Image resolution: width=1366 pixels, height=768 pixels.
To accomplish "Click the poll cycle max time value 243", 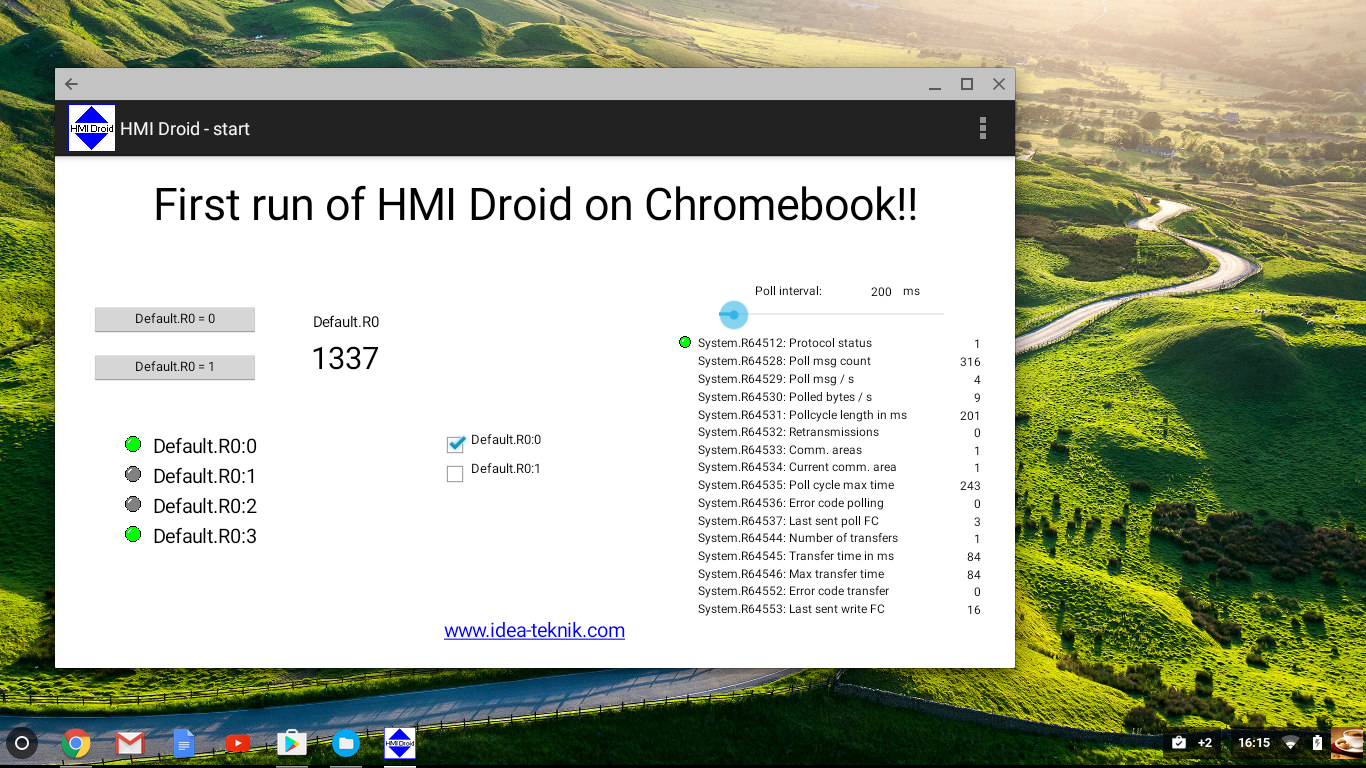I will [x=969, y=486].
